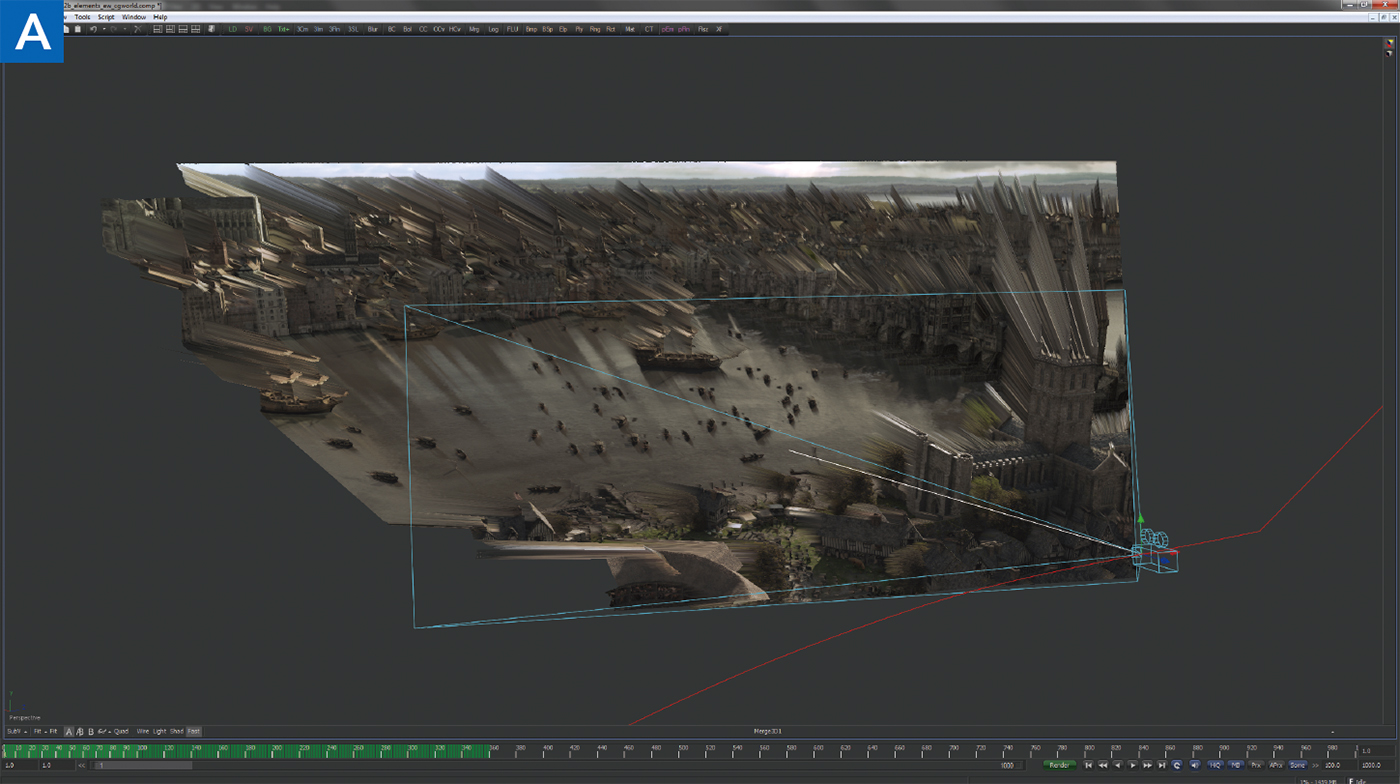
Task: Toggle the audio mute speaker button
Action: (1194, 765)
